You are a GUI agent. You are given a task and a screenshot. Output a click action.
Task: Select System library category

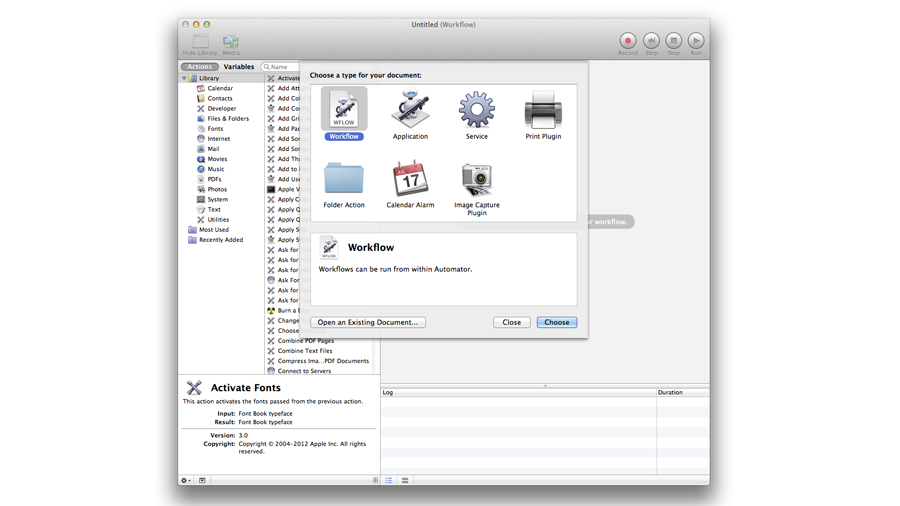pos(218,200)
